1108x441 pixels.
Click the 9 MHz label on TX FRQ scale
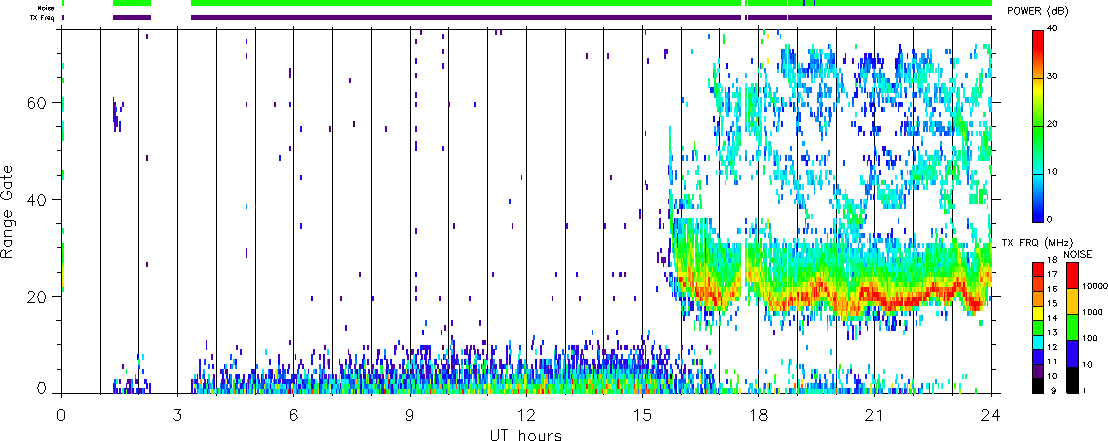[x=1054, y=391]
